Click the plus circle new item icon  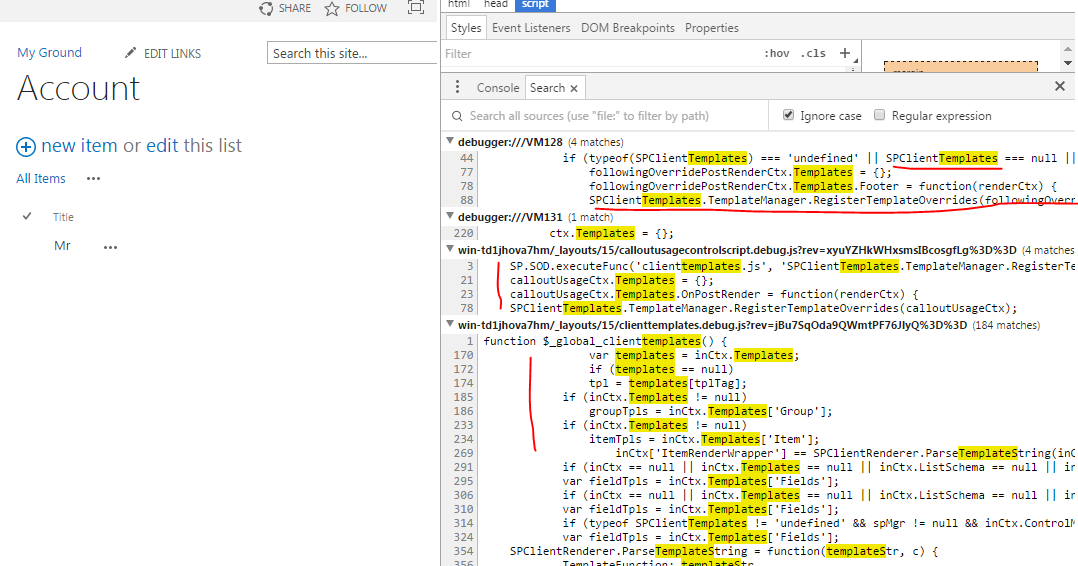pyautogui.click(x=26, y=146)
